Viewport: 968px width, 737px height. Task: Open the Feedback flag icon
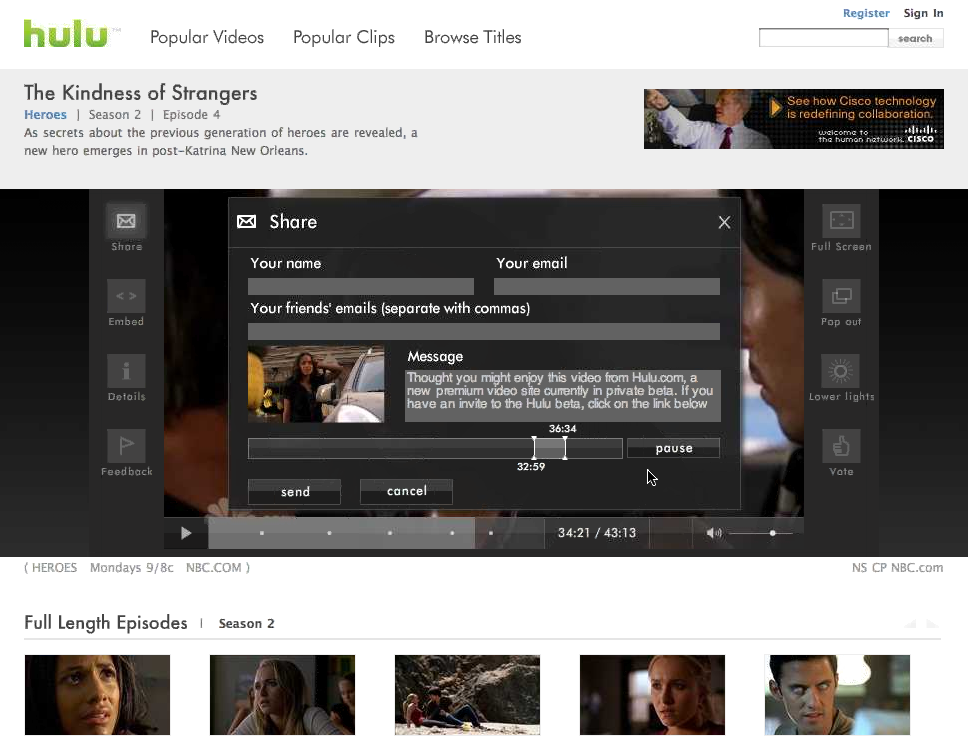126,446
